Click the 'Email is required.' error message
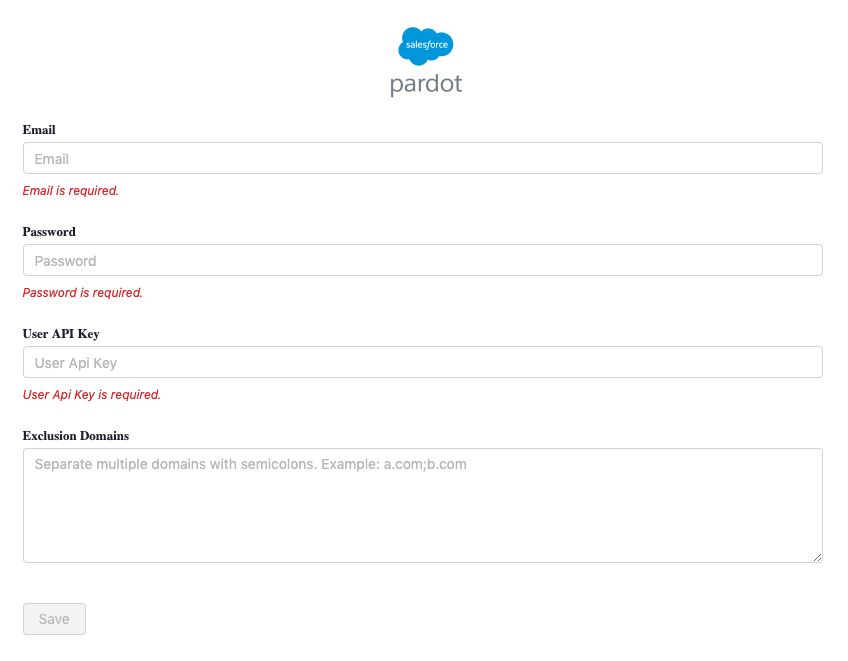 pyautogui.click(x=70, y=191)
